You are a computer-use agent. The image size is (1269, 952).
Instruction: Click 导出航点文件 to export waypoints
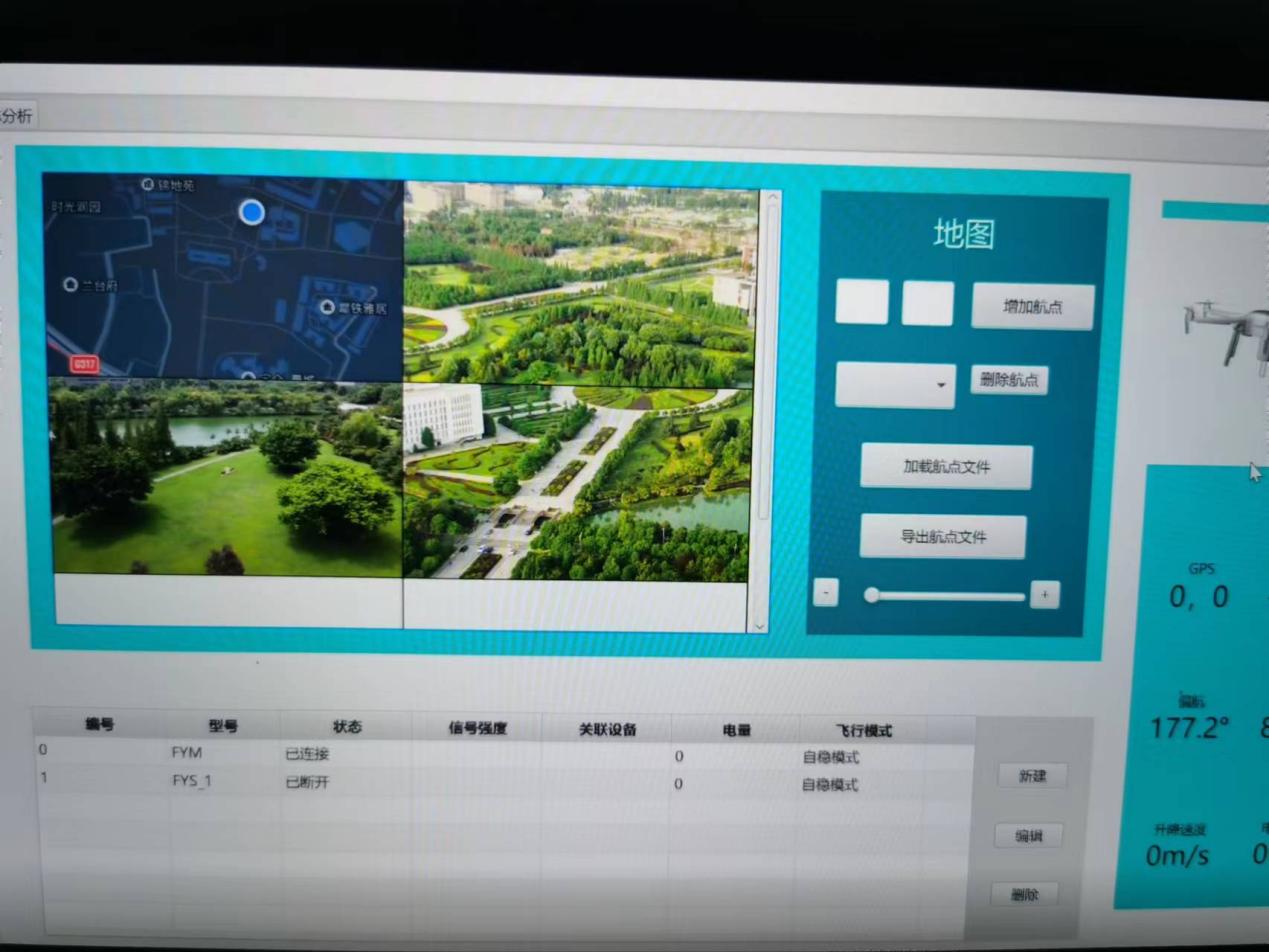[943, 537]
